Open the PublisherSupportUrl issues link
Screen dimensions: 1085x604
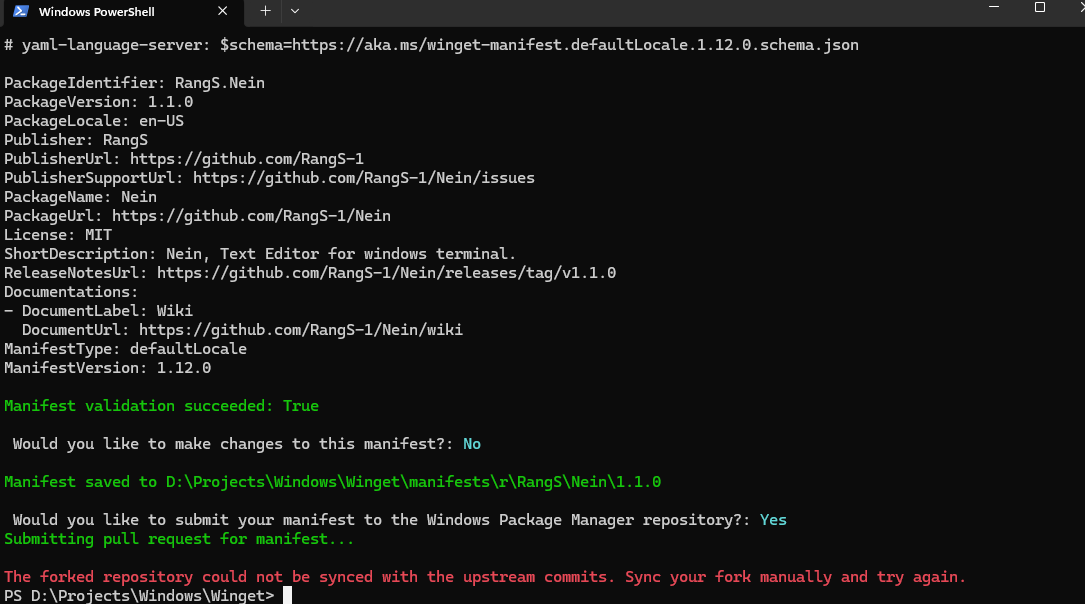pos(364,178)
